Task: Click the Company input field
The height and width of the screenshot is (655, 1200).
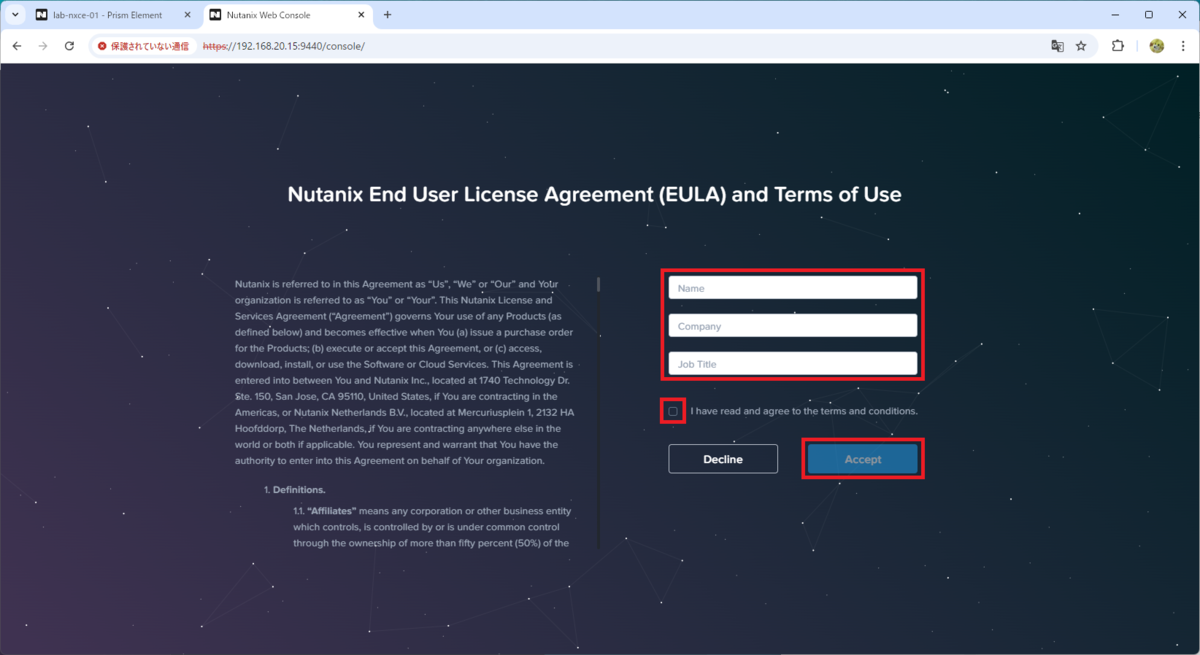Action: (x=793, y=326)
